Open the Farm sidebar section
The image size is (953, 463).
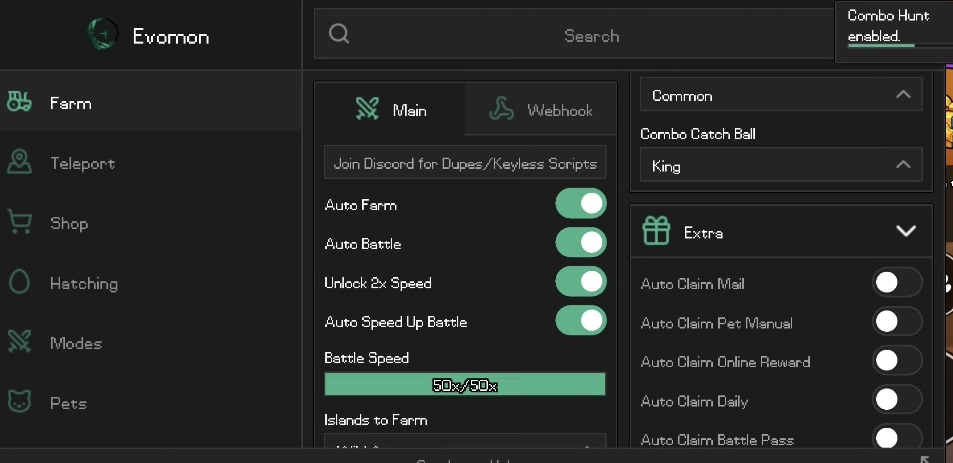[x=151, y=101]
